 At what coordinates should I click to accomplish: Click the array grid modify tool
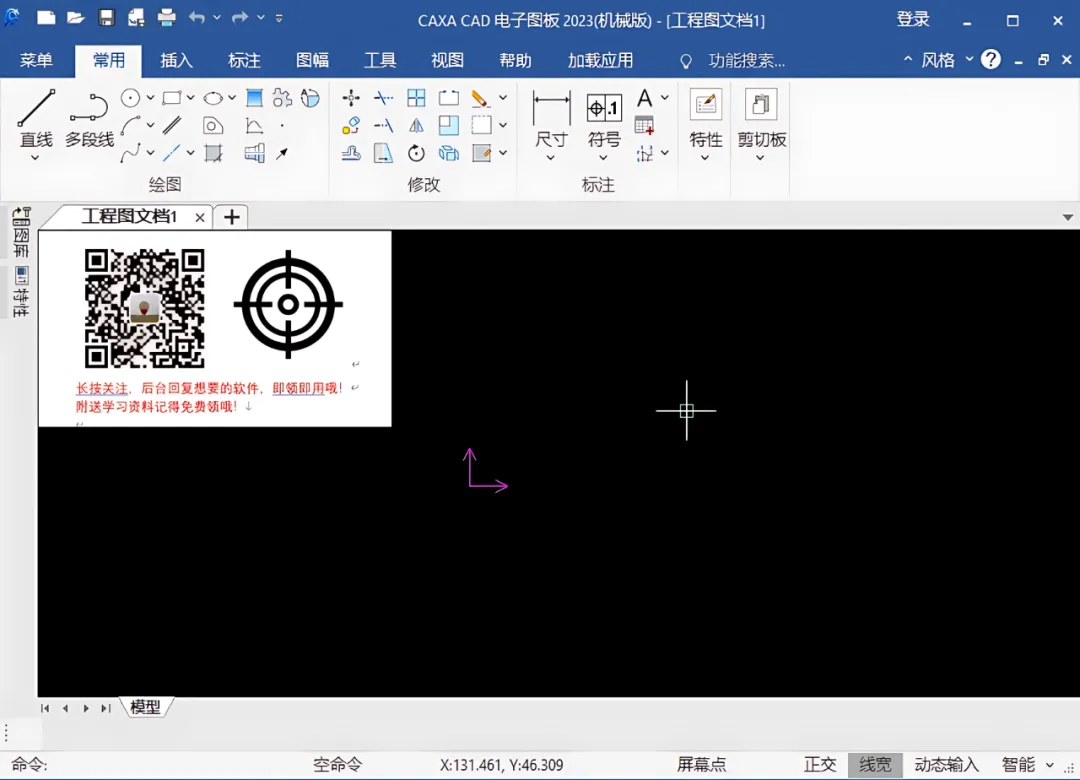(416, 98)
